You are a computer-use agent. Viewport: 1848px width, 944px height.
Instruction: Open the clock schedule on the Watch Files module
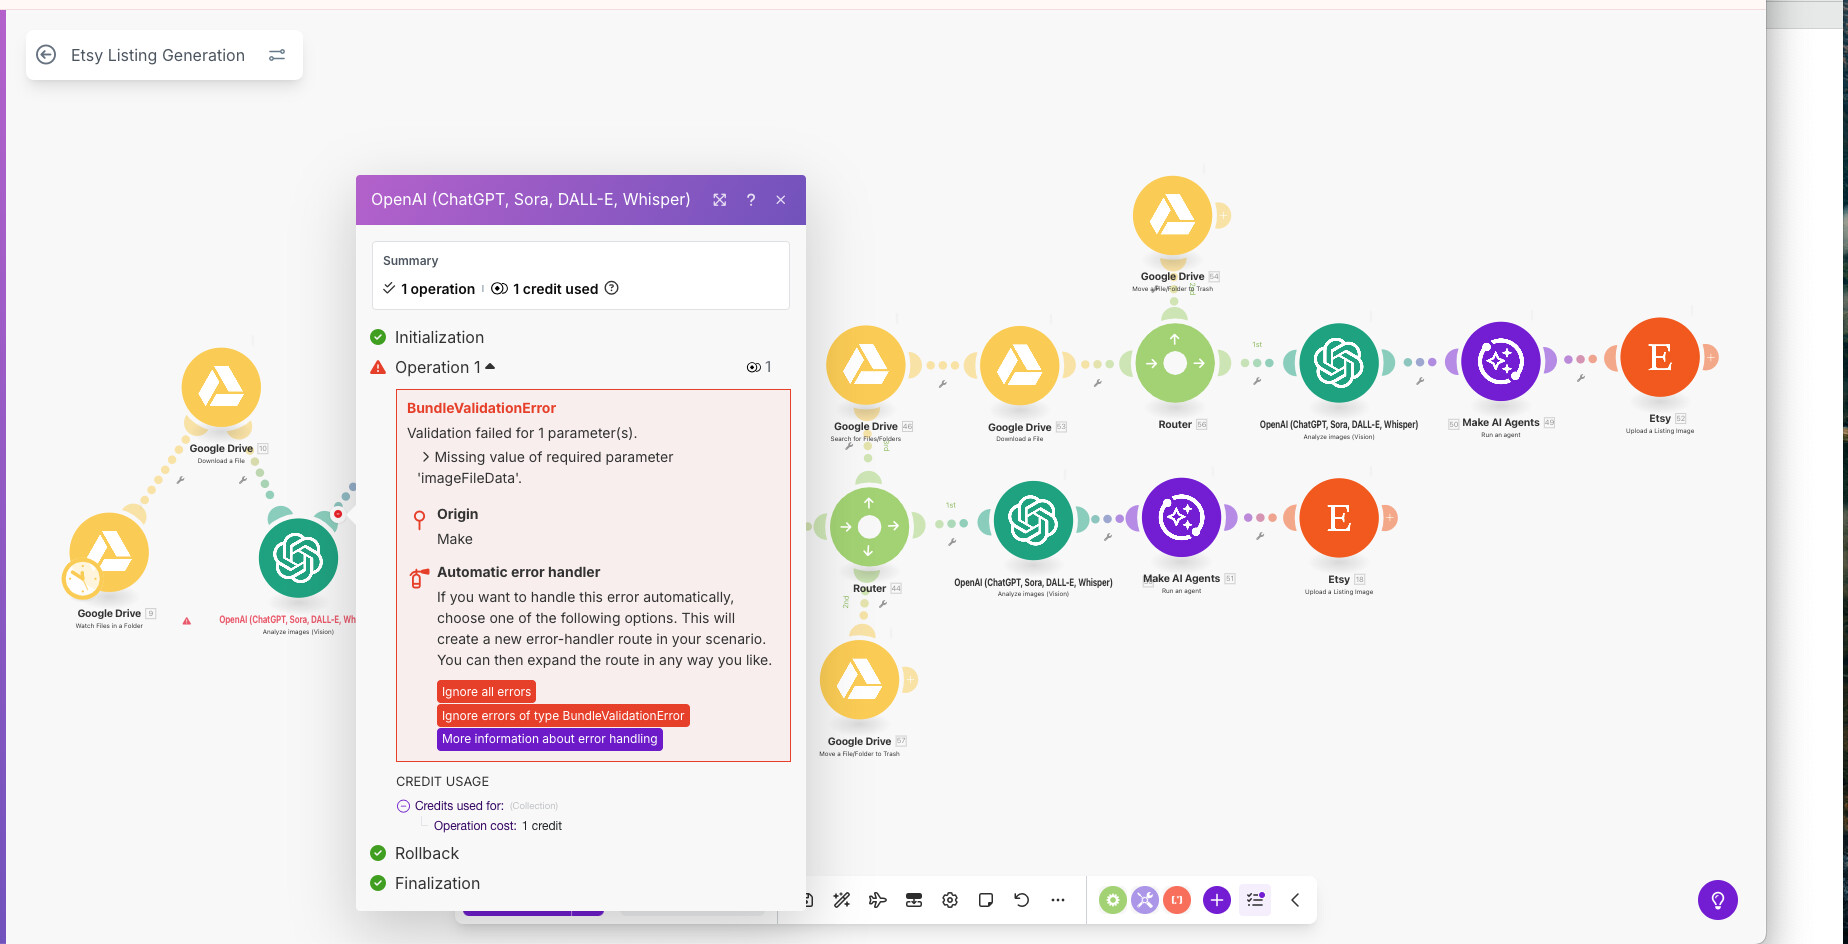[x=82, y=578]
